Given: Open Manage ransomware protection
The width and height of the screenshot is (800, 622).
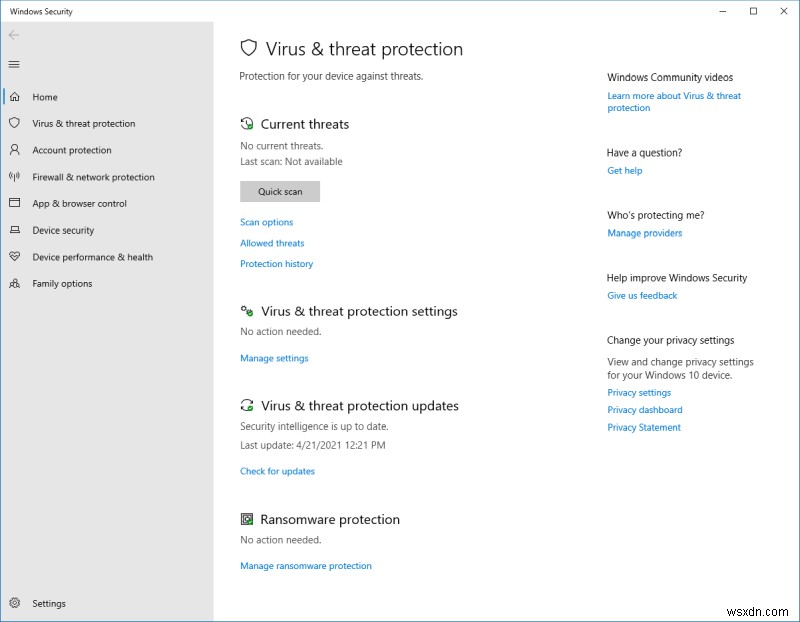Looking at the screenshot, I should pos(305,565).
